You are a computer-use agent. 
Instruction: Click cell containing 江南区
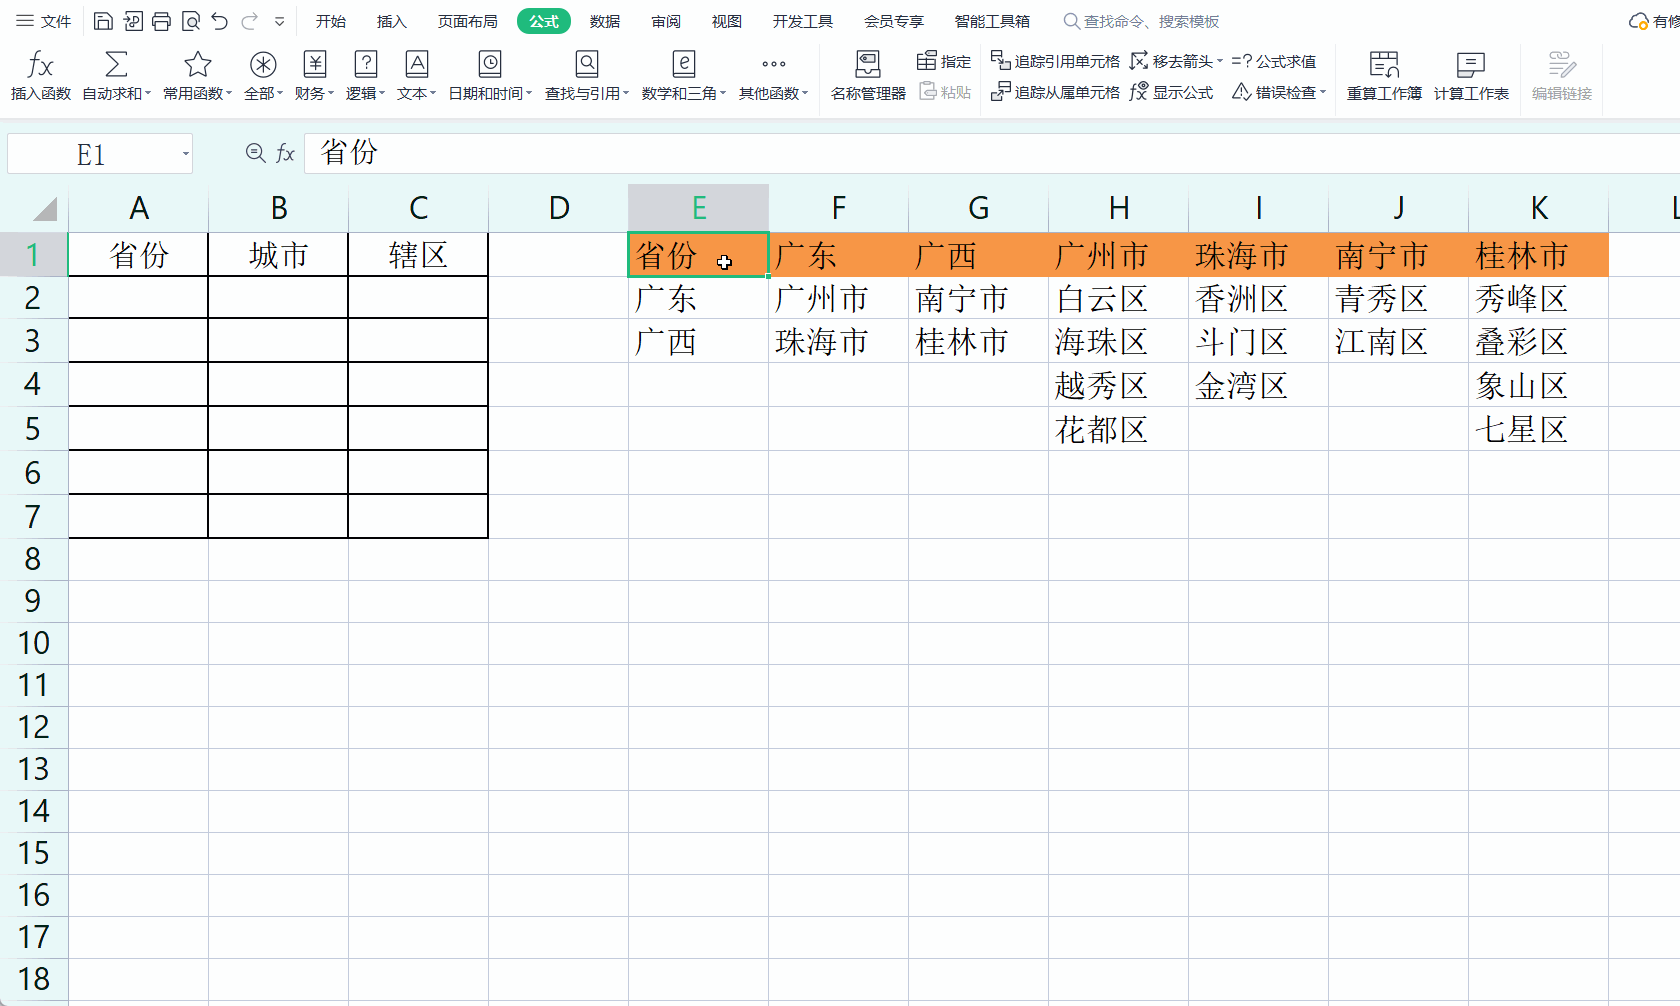(x=1398, y=341)
